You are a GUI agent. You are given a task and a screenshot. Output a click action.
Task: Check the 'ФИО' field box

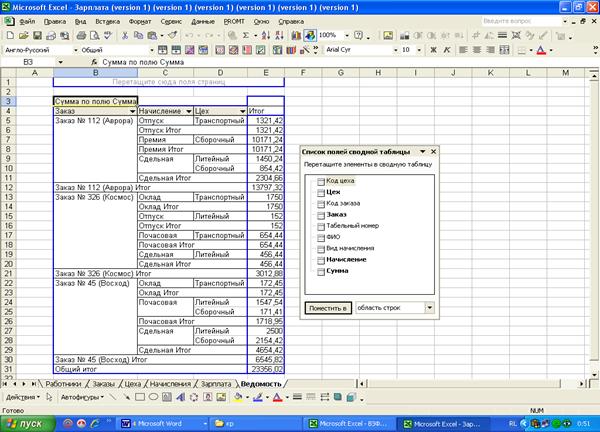click(320, 237)
